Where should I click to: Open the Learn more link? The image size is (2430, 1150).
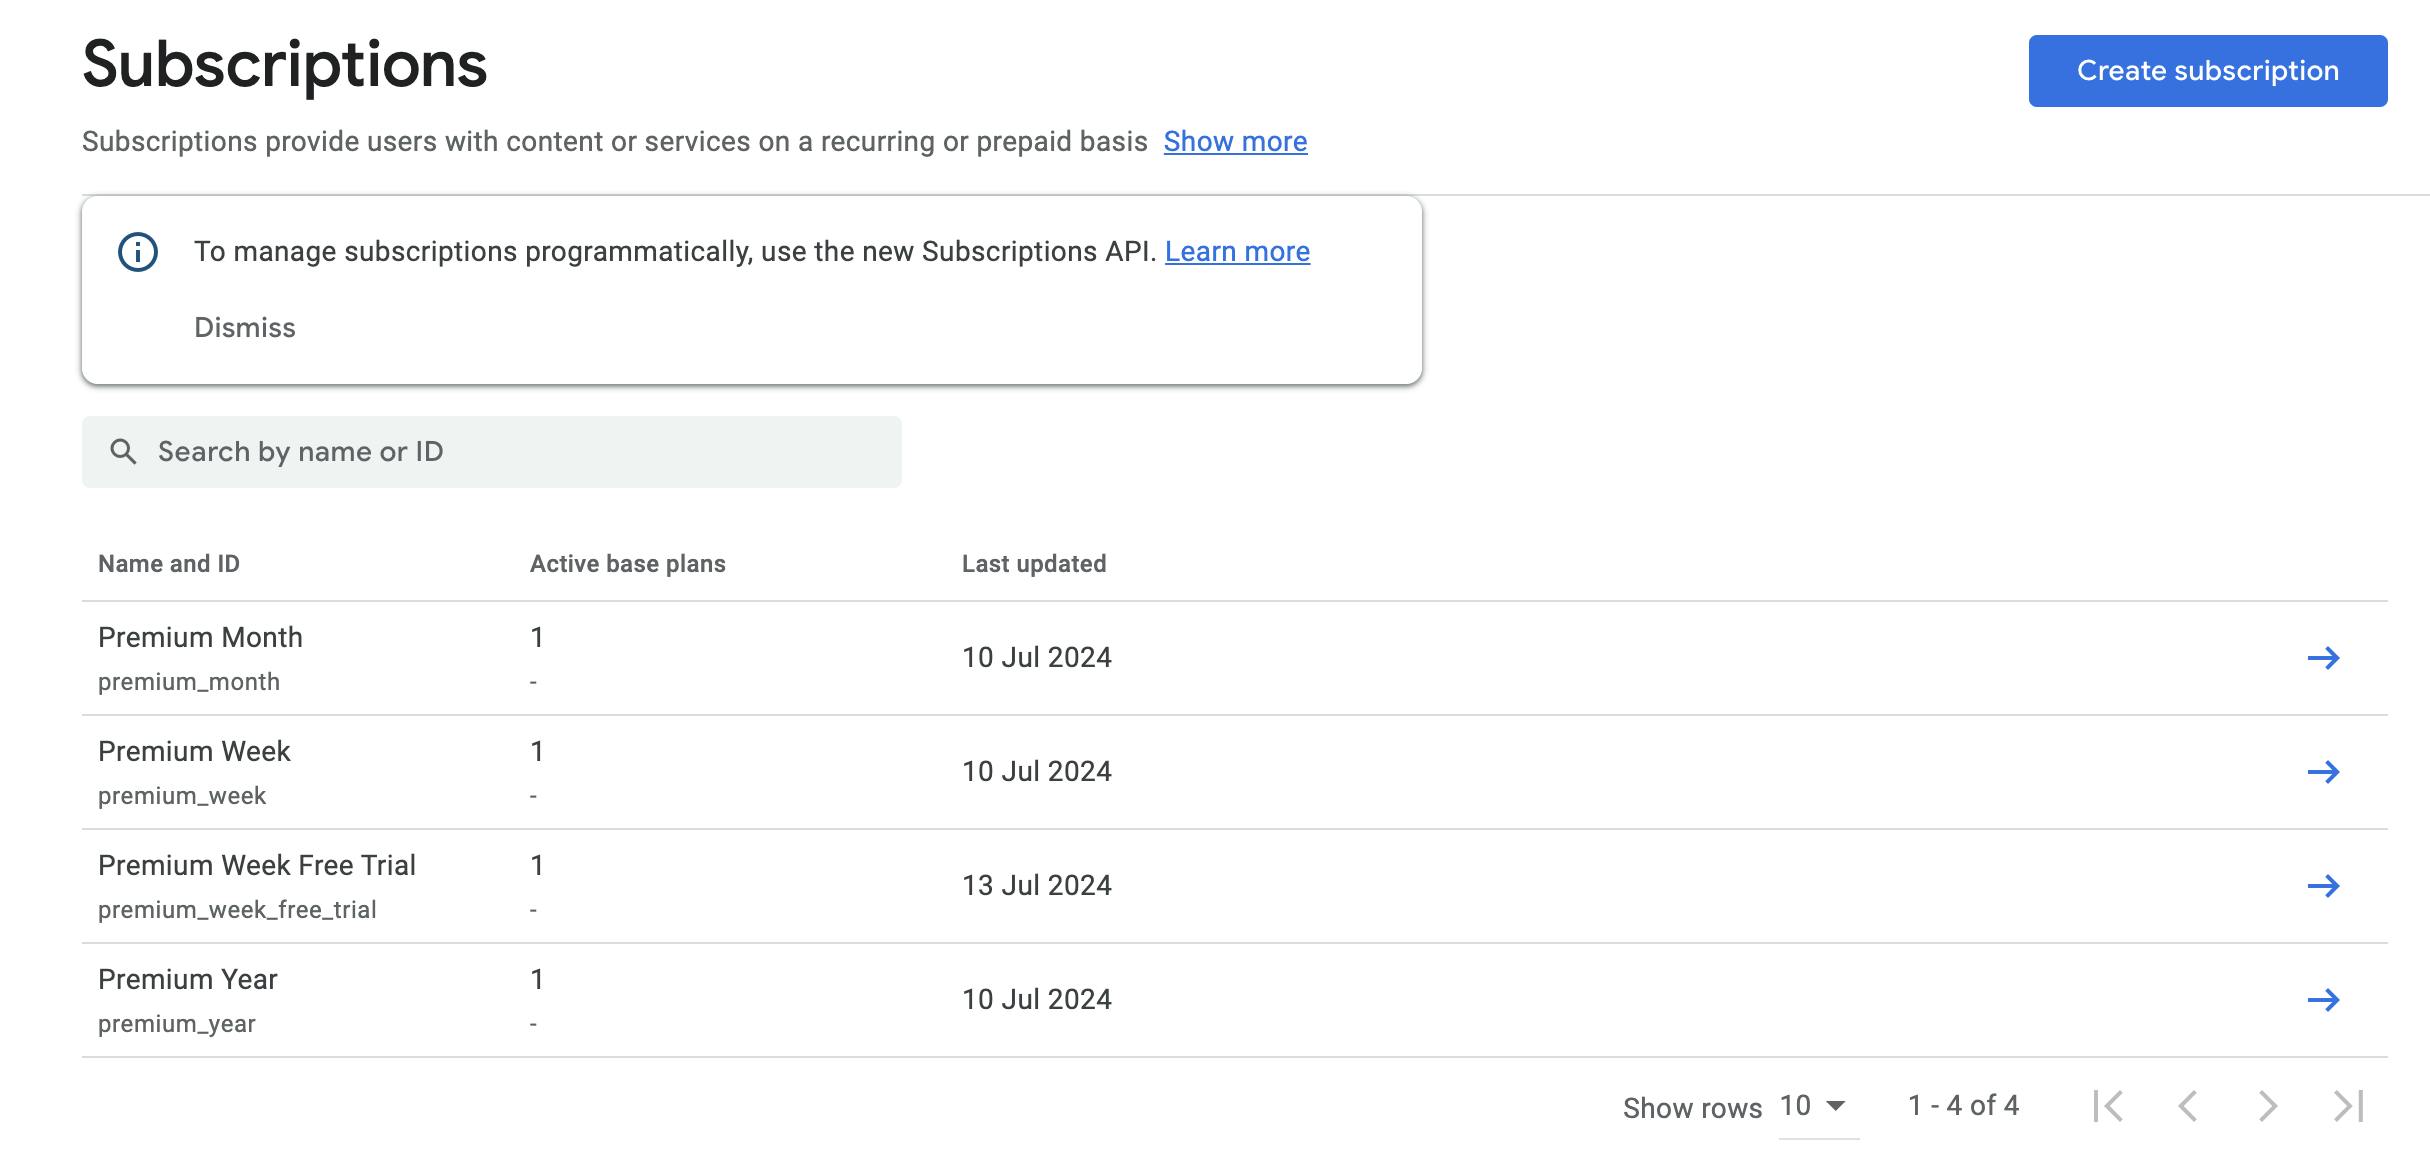(1237, 252)
